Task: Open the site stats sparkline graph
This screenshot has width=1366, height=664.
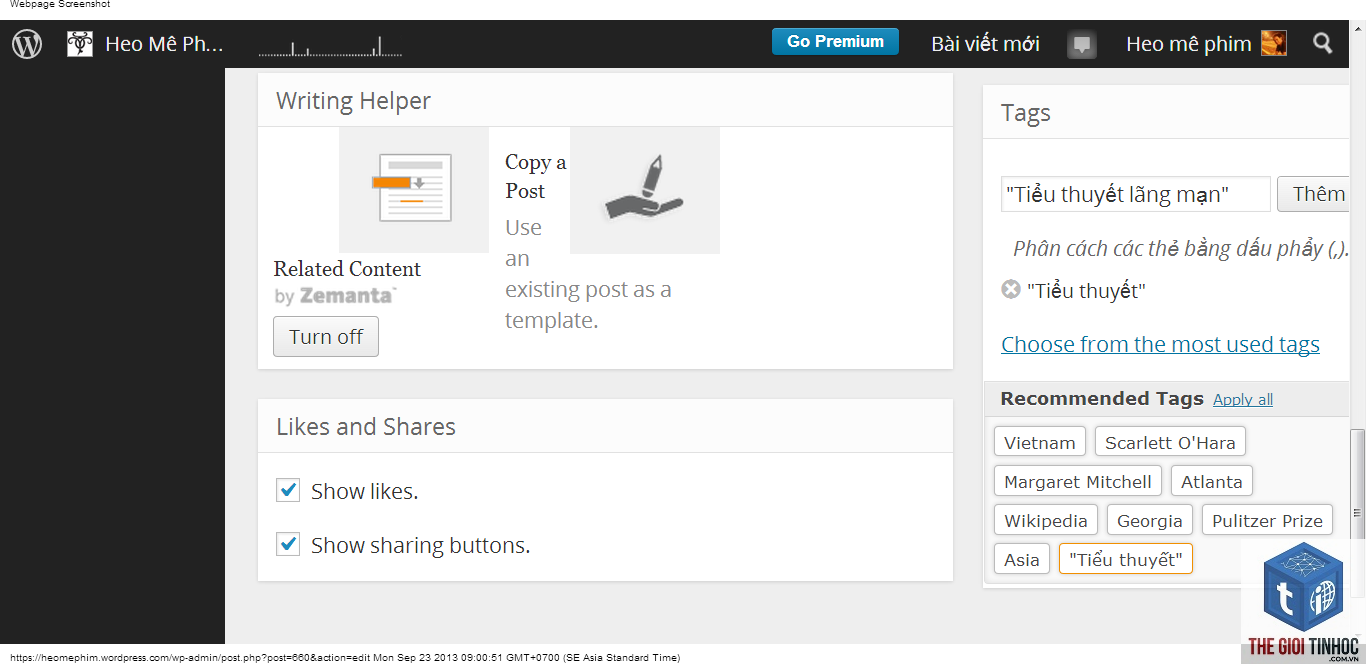Action: 330,45
